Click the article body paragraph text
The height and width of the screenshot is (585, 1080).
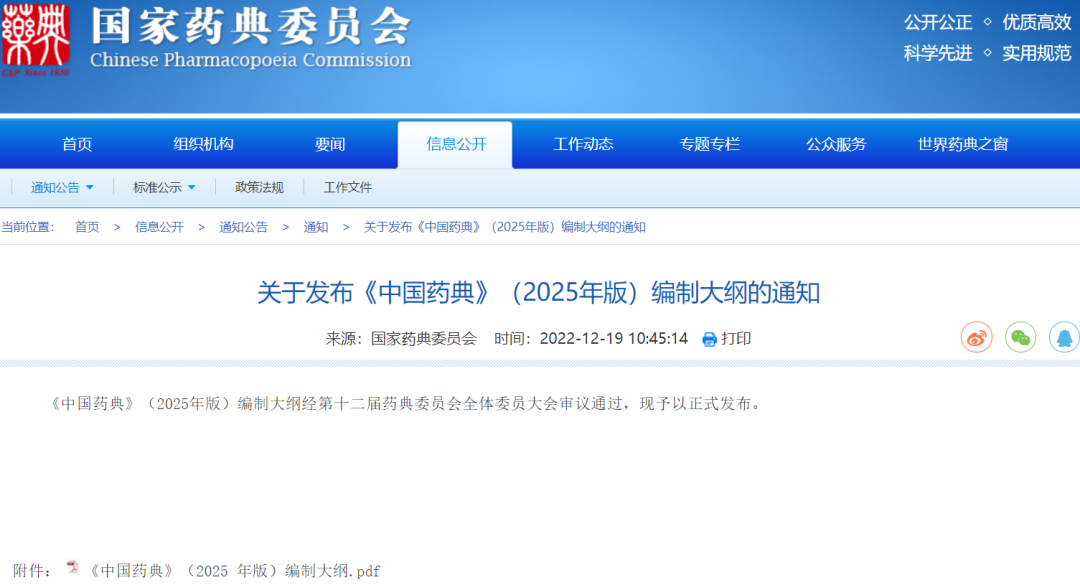[406, 404]
